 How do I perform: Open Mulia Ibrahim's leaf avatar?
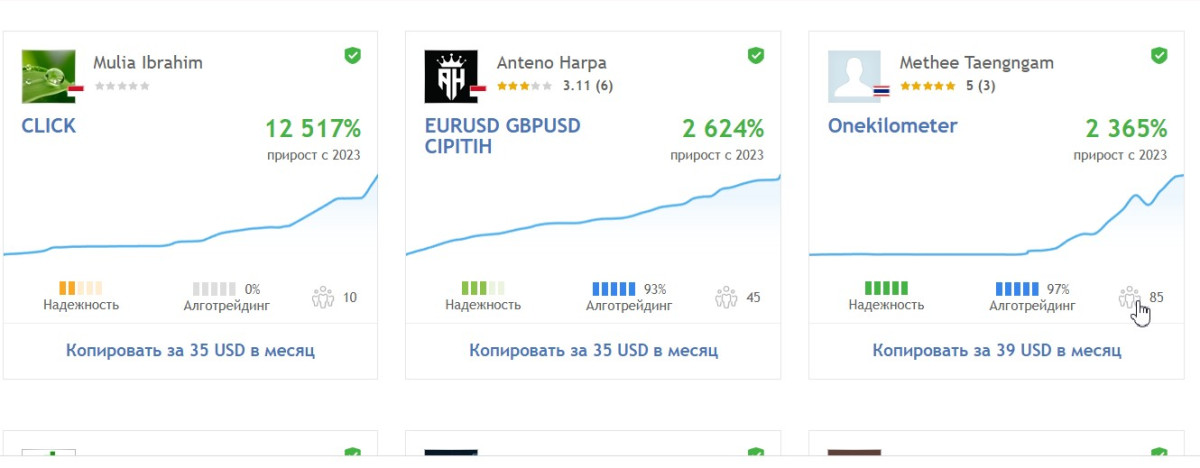[x=48, y=77]
